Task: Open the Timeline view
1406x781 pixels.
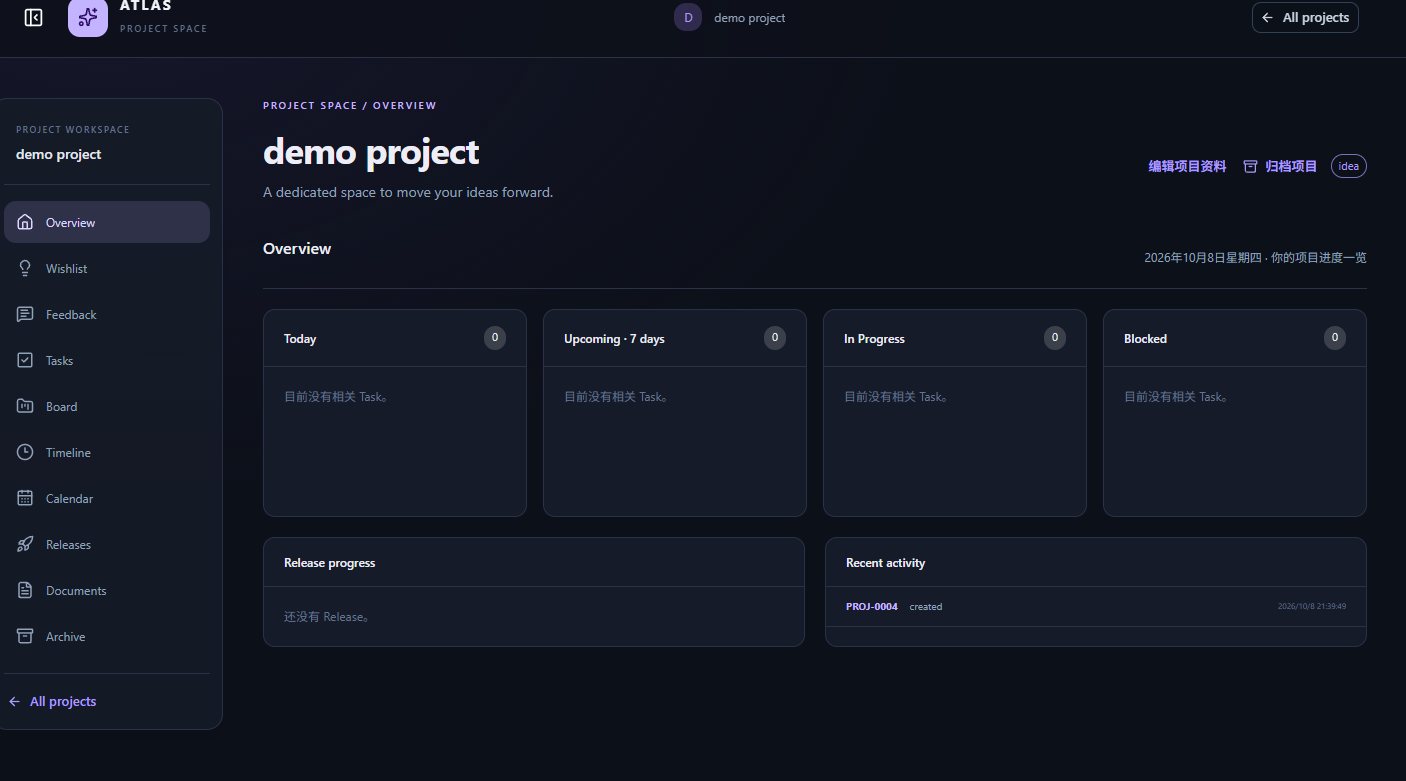Action: pyautogui.click(x=107, y=452)
